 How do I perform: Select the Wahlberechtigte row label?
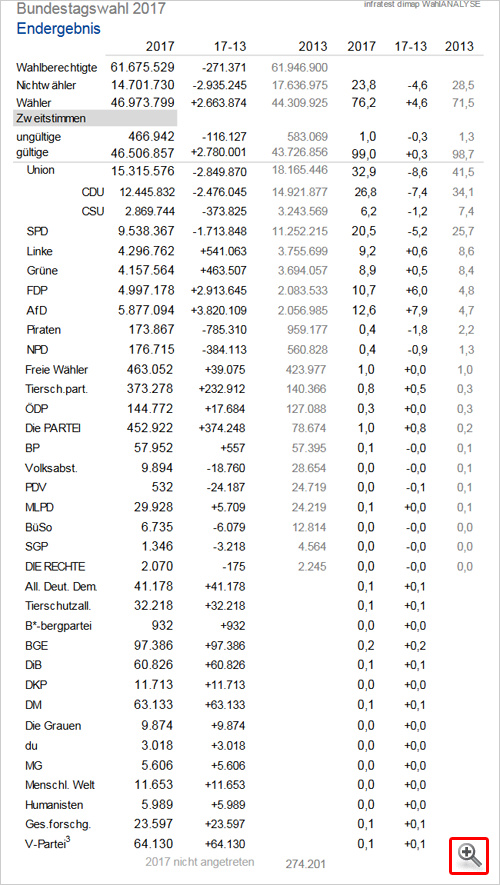point(57,68)
